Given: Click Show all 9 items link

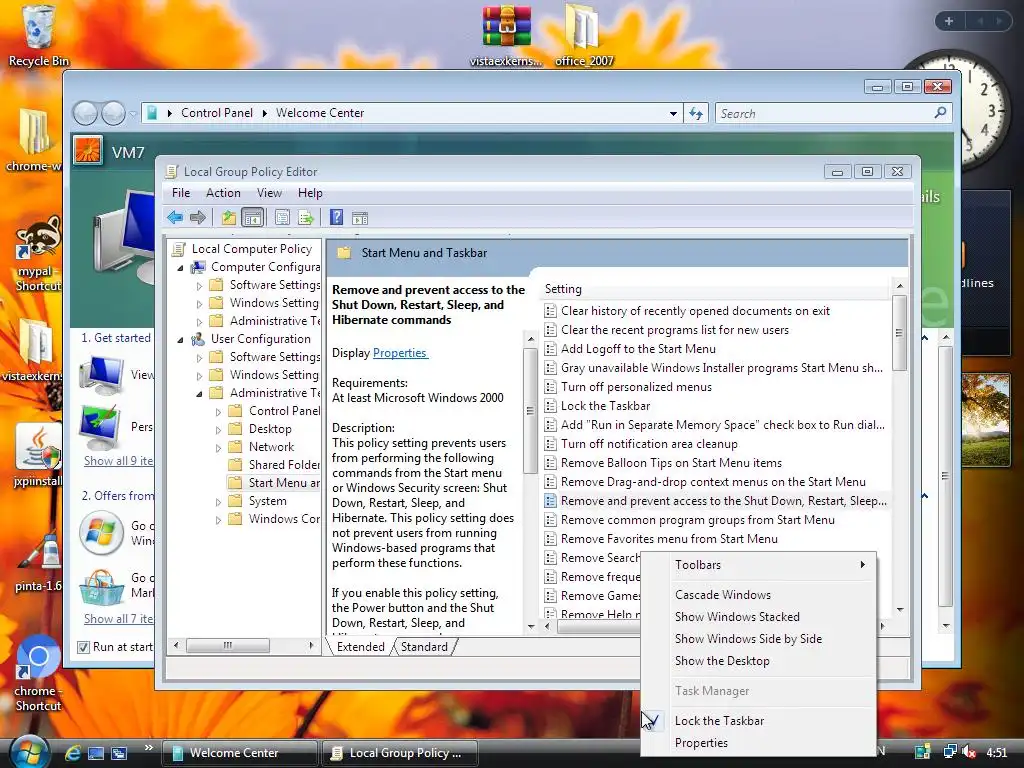Looking at the screenshot, I should point(118,461).
